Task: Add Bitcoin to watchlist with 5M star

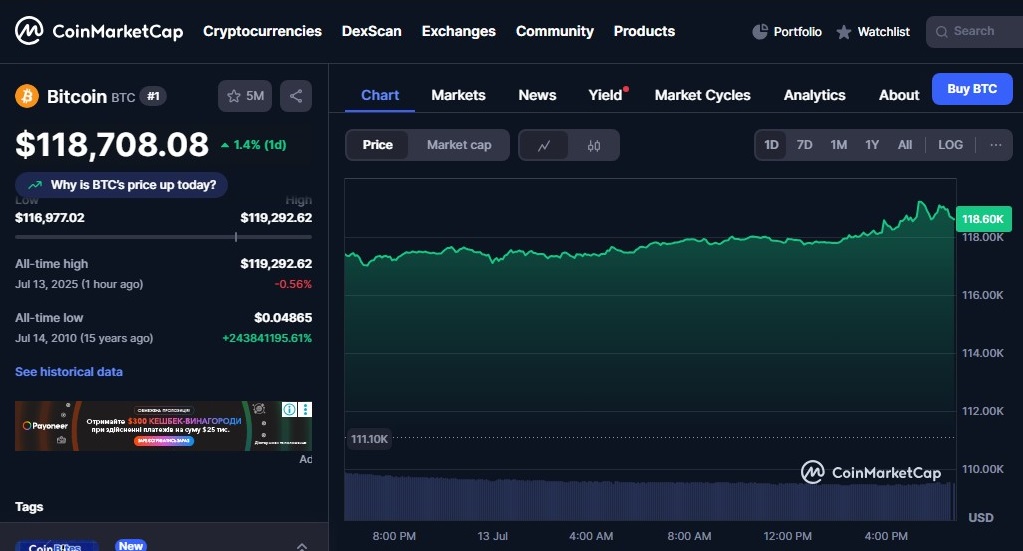Action: click(245, 97)
